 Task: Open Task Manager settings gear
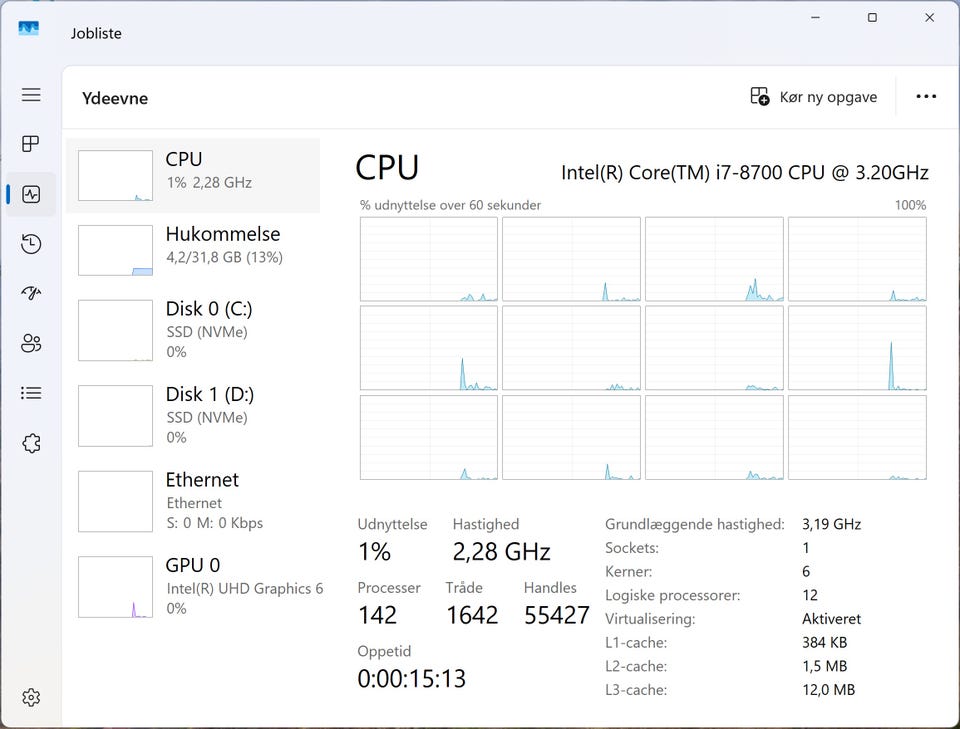[x=31, y=697]
